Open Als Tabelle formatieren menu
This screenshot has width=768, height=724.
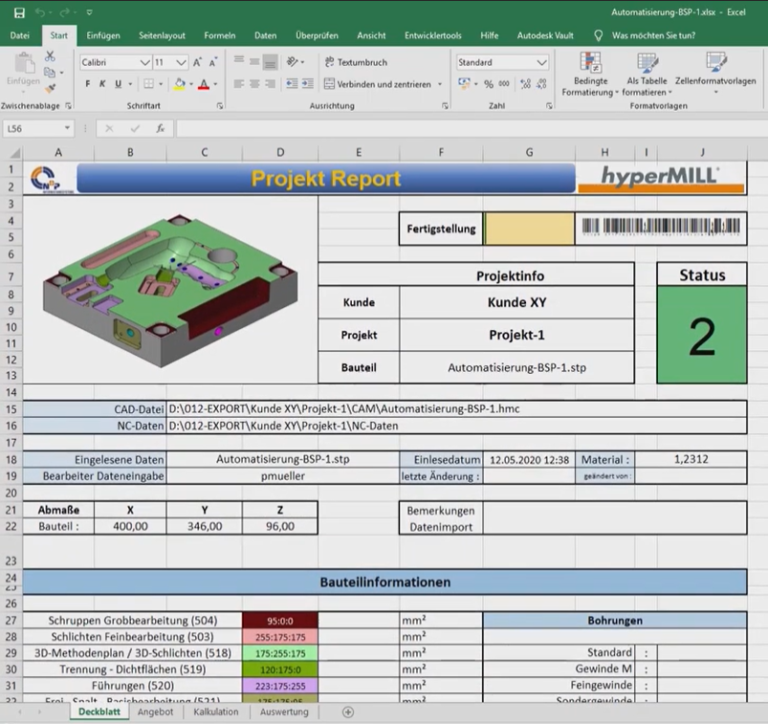coord(647,74)
